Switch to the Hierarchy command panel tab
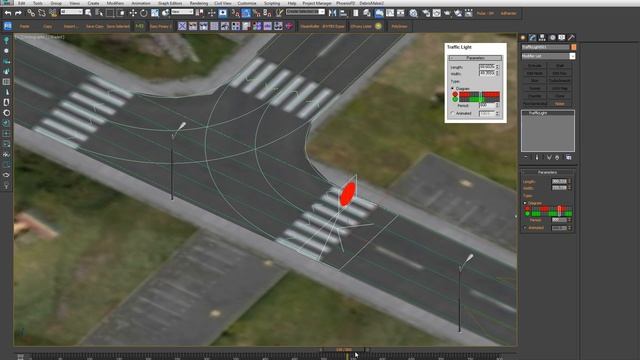The width and height of the screenshot is (640, 360). pos(542,38)
